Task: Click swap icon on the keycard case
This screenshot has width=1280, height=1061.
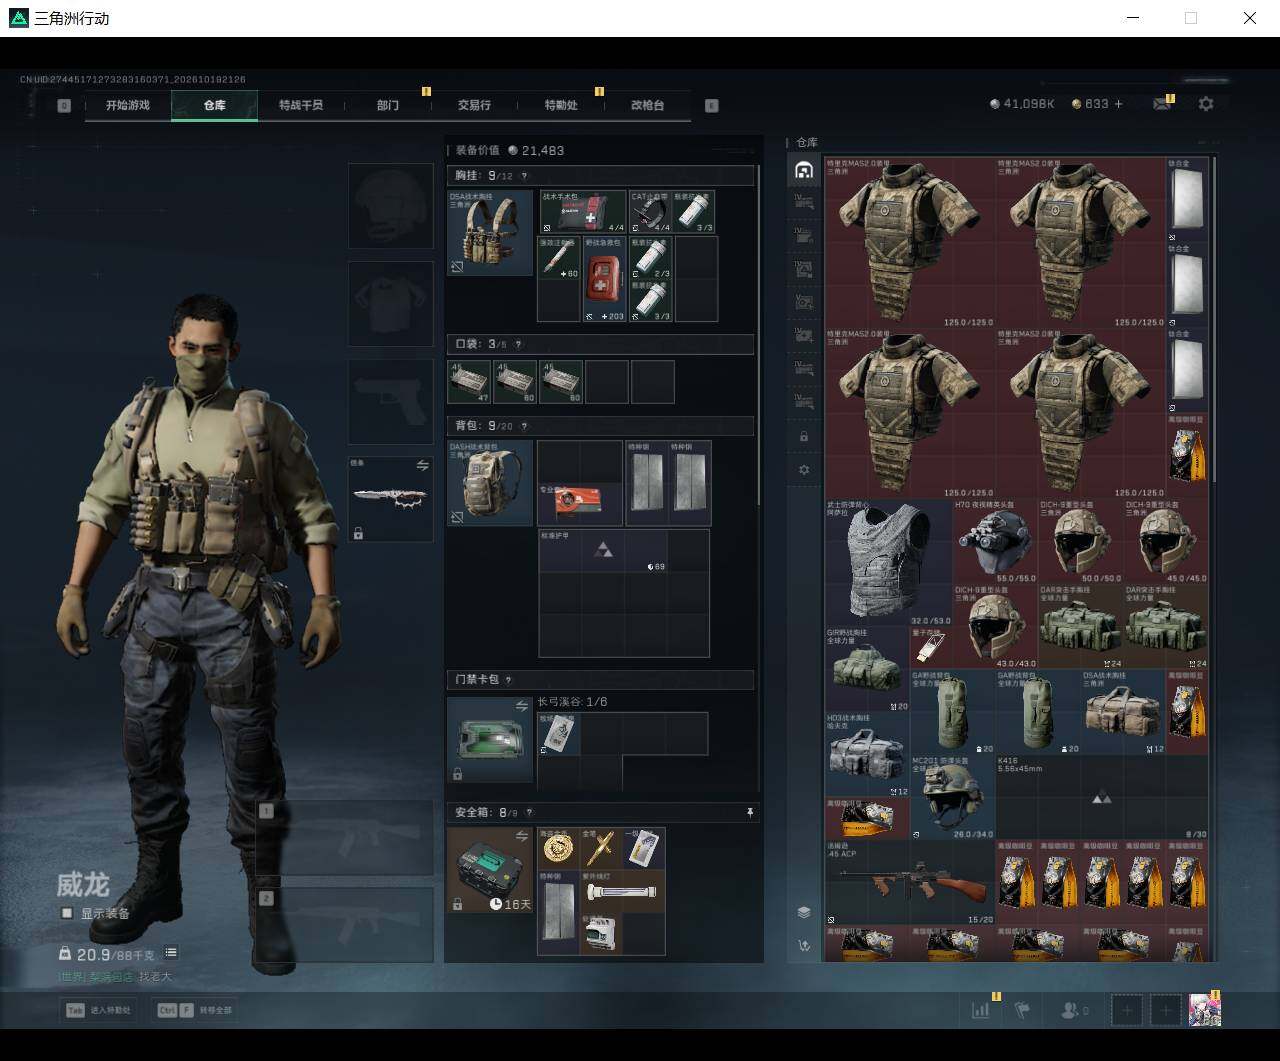Action: click(521, 706)
